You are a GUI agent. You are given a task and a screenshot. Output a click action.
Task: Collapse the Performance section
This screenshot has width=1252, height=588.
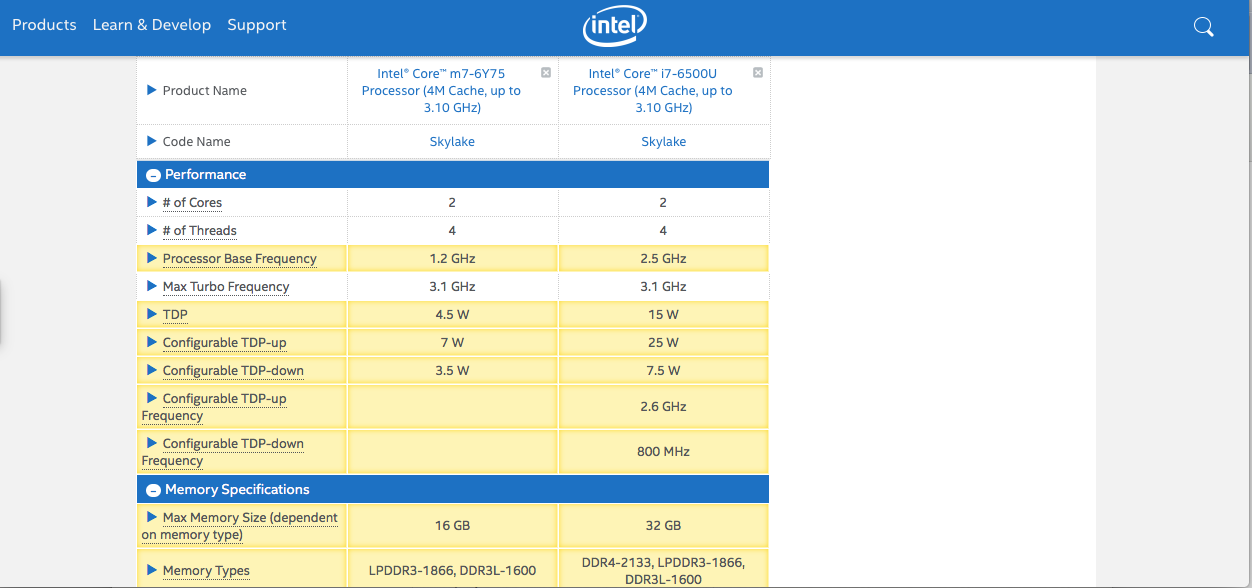tap(153, 175)
